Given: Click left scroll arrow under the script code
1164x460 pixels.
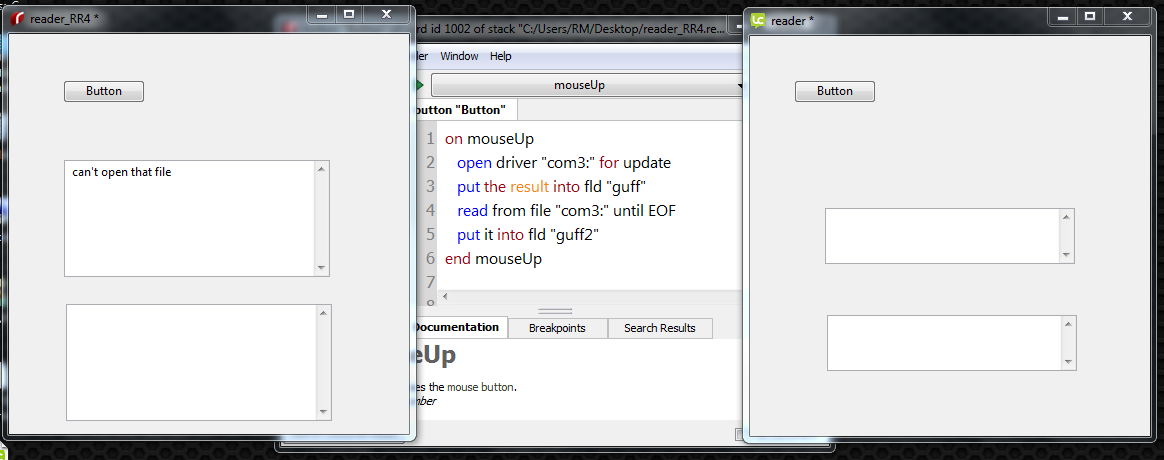Looking at the screenshot, I should [445, 297].
